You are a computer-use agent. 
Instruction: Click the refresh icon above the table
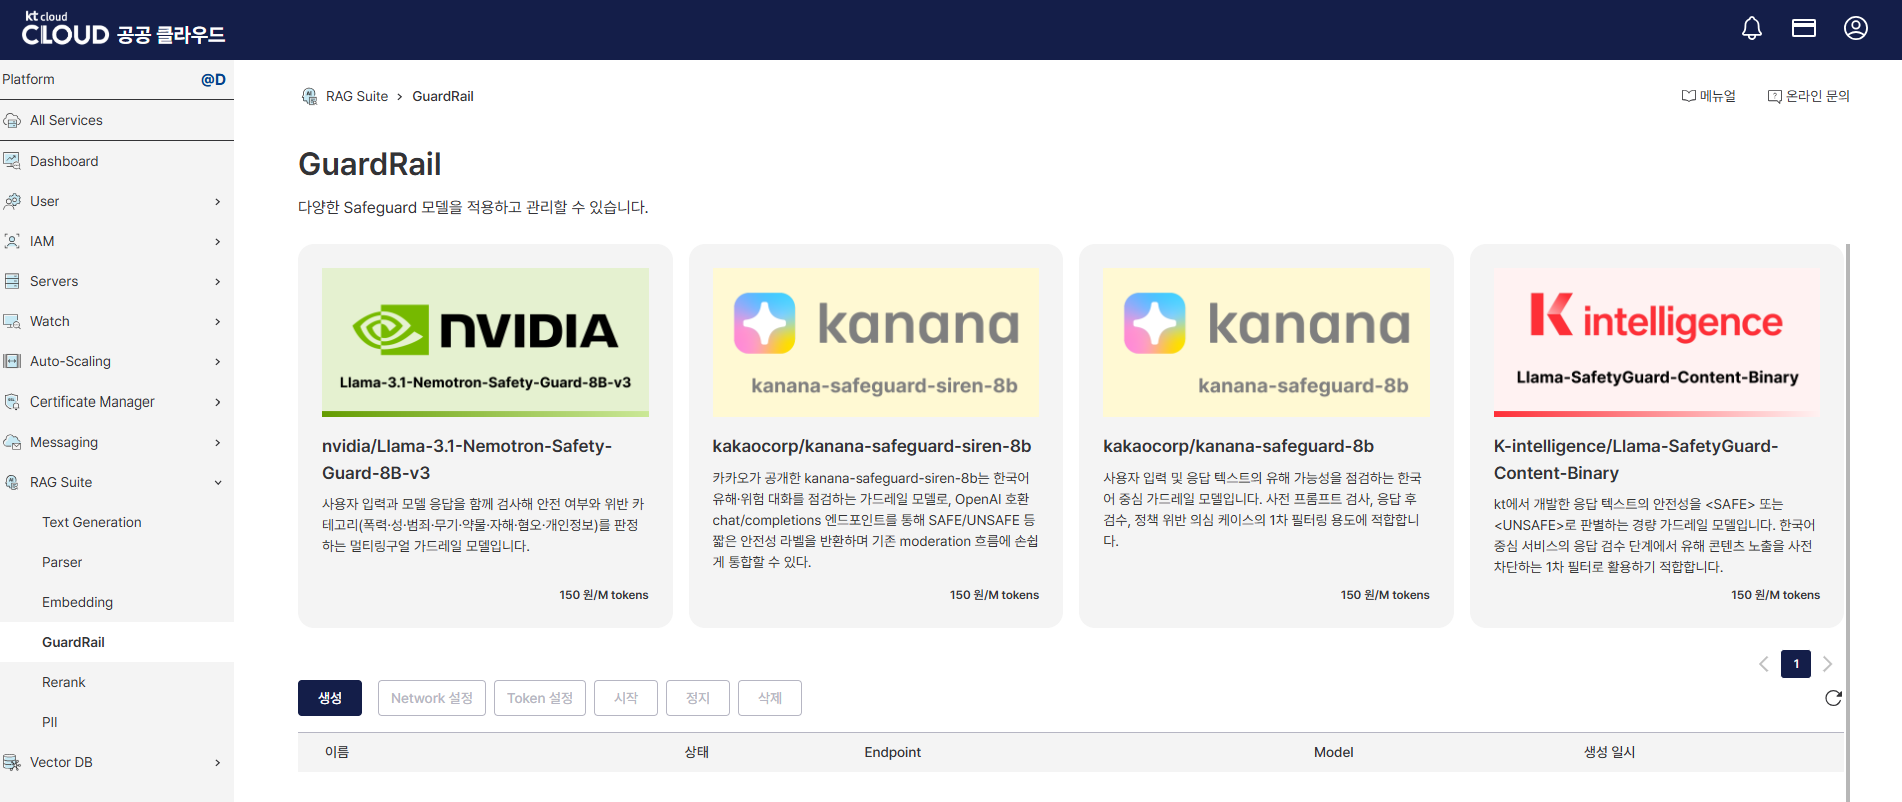click(x=1833, y=698)
